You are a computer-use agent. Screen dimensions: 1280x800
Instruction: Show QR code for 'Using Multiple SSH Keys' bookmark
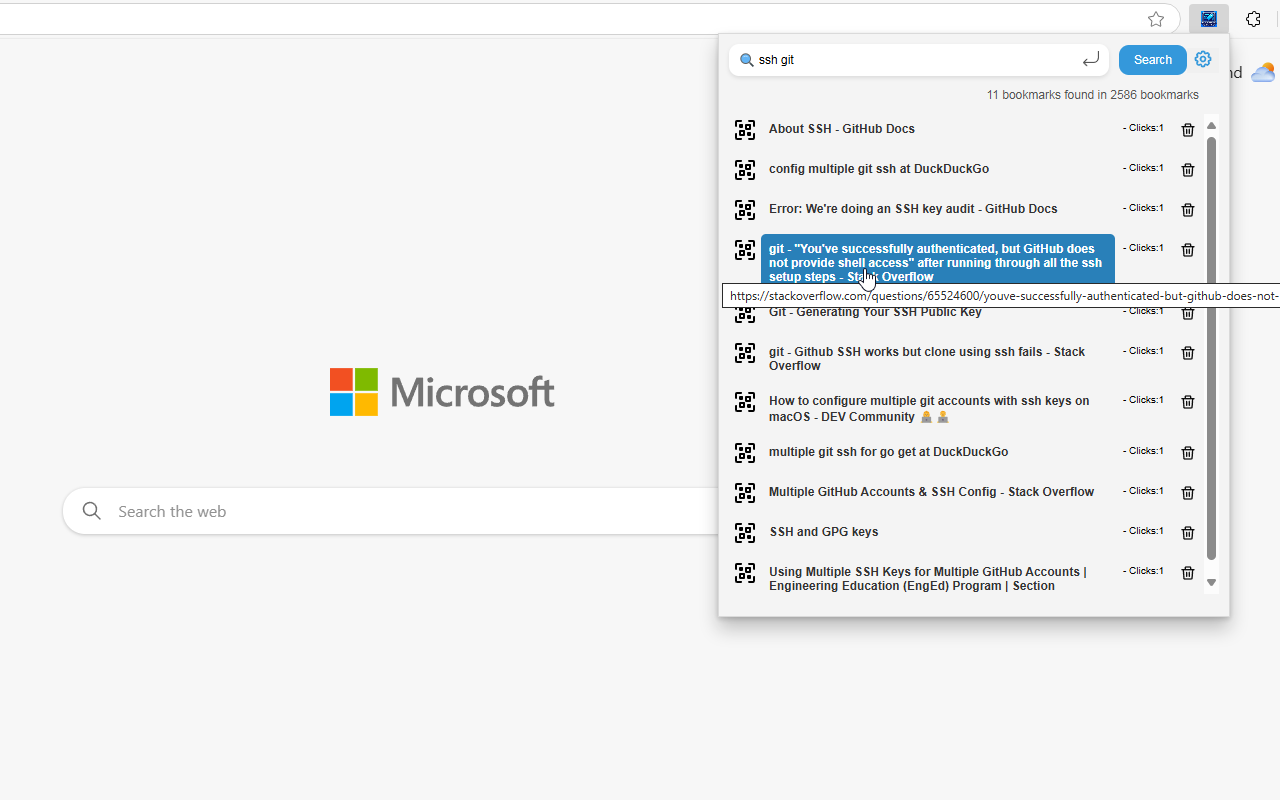(x=745, y=573)
